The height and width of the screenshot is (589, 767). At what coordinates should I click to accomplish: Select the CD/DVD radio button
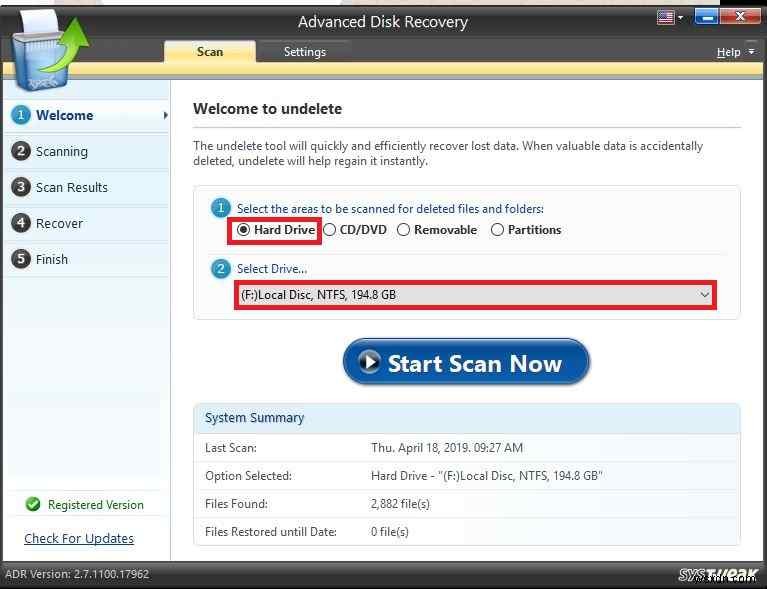point(330,229)
